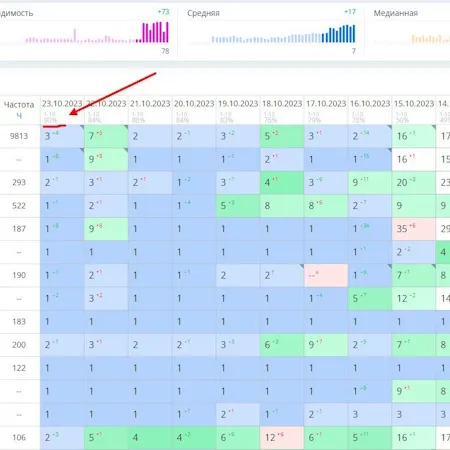Image resolution: width=450 pixels, height=450 pixels.
Task: Click the magenta visibility bar chart
Action: [x=97, y=33]
